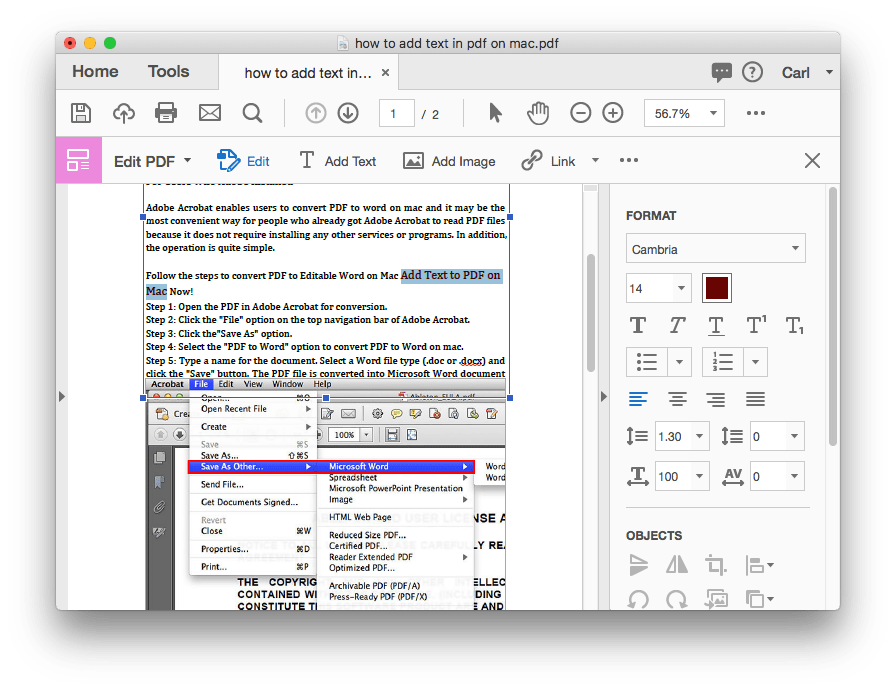
Task: Zoom out using the minus icon
Action: point(581,113)
